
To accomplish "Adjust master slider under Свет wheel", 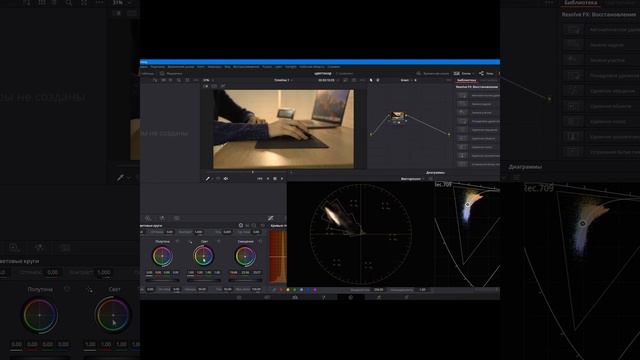I will (204, 280).
